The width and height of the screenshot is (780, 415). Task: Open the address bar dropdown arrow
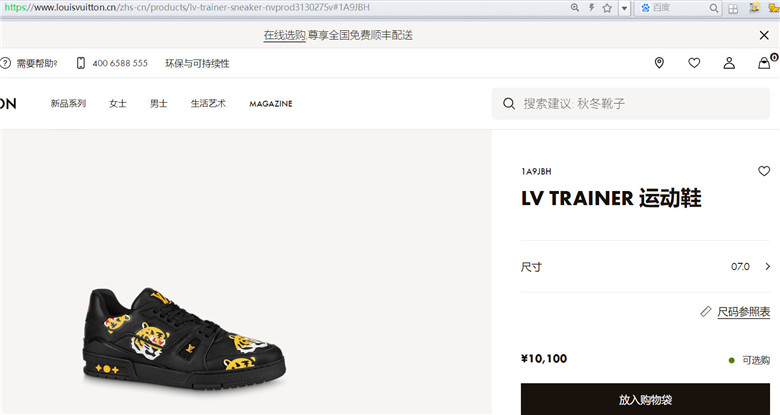tap(624, 8)
